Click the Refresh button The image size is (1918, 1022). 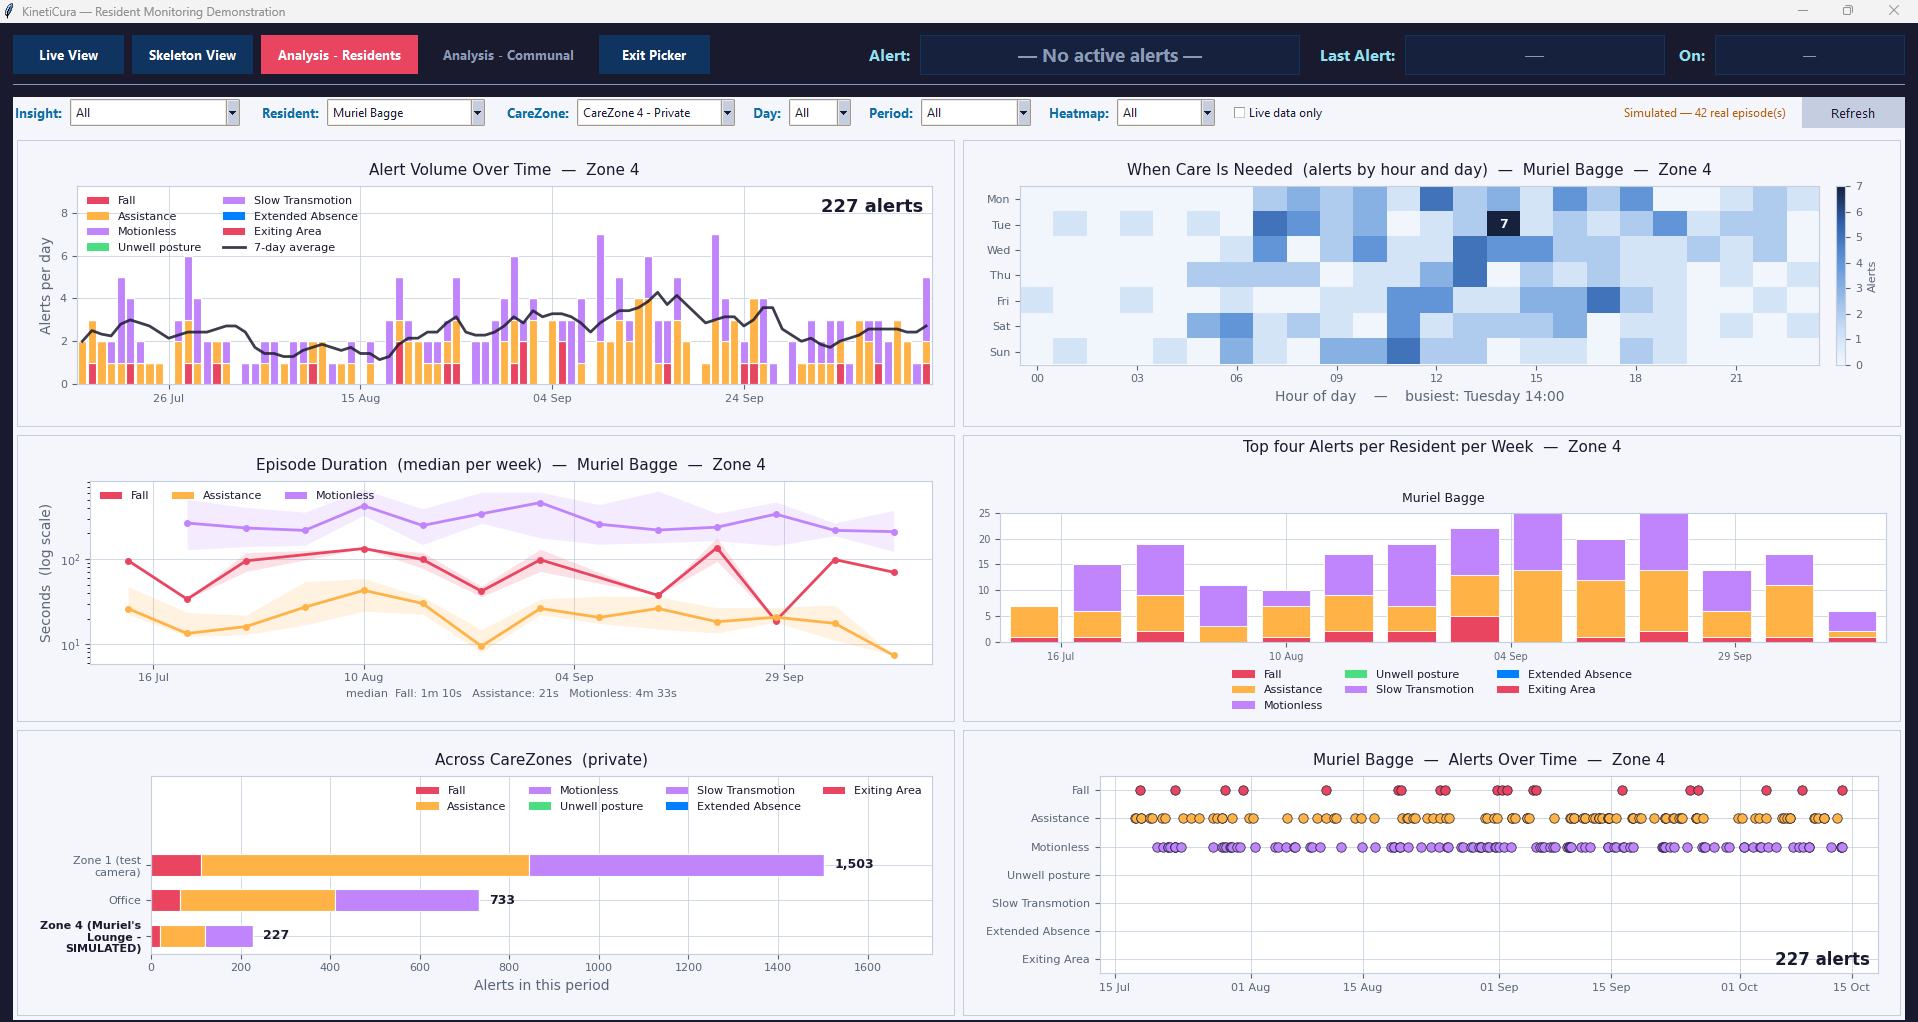coord(1852,113)
